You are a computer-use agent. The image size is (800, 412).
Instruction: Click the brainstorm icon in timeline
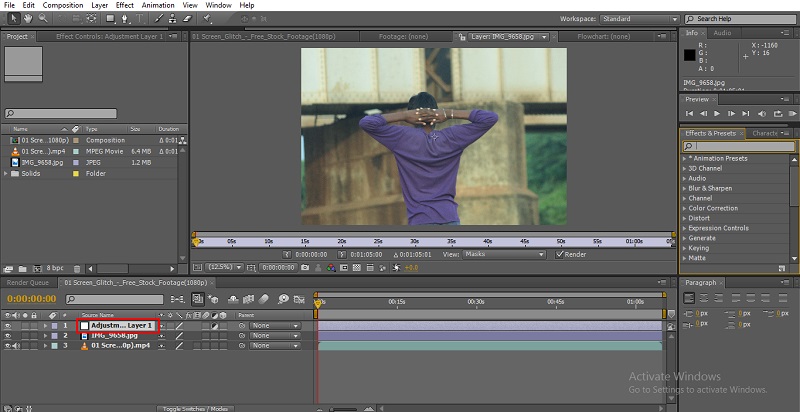coord(283,299)
